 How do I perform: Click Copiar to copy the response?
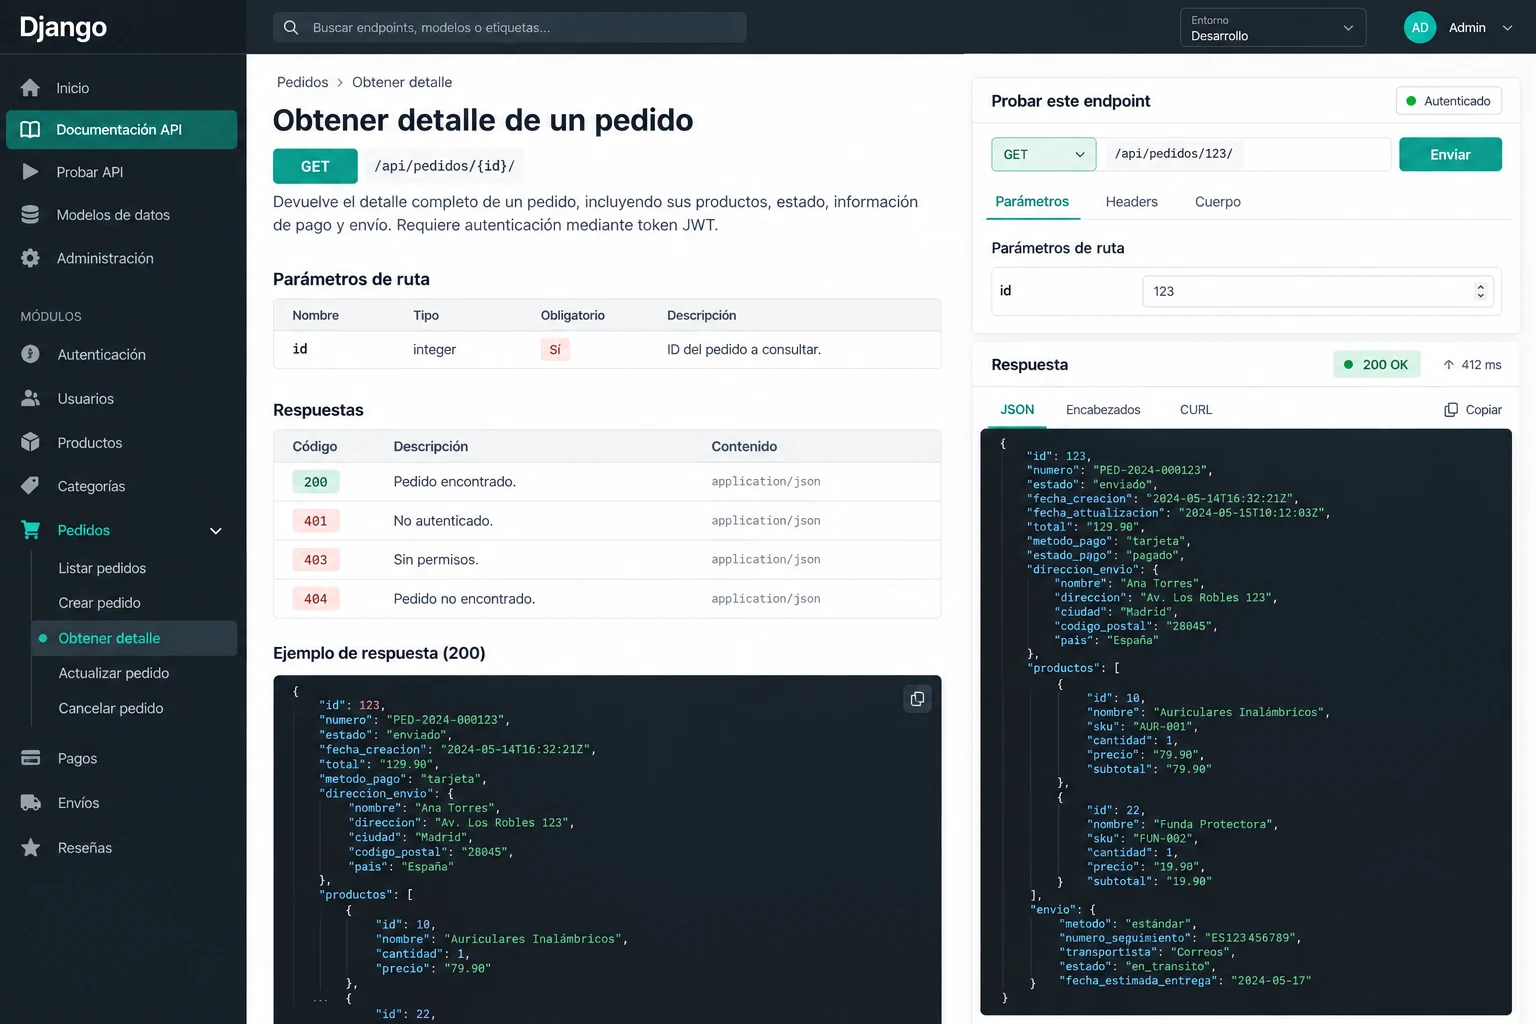click(x=1473, y=410)
